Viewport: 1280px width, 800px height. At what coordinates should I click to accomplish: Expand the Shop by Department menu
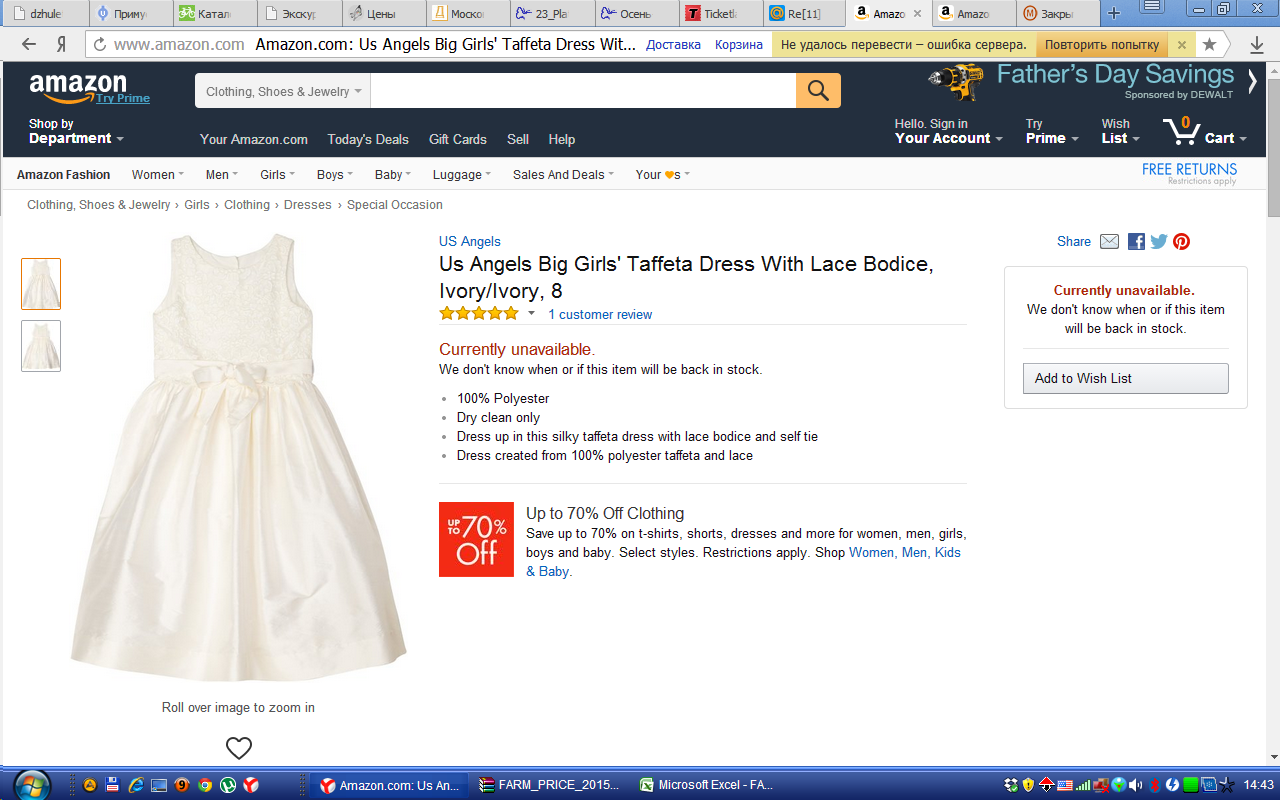[x=76, y=132]
